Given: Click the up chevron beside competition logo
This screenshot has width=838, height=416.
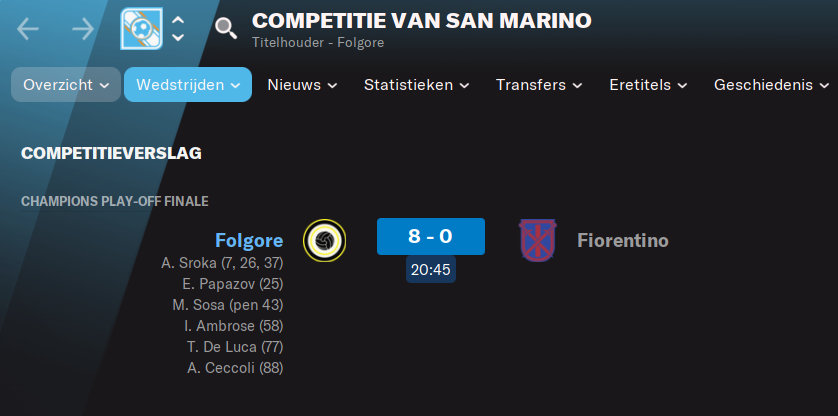Looking at the screenshot, I should (178, 20).
